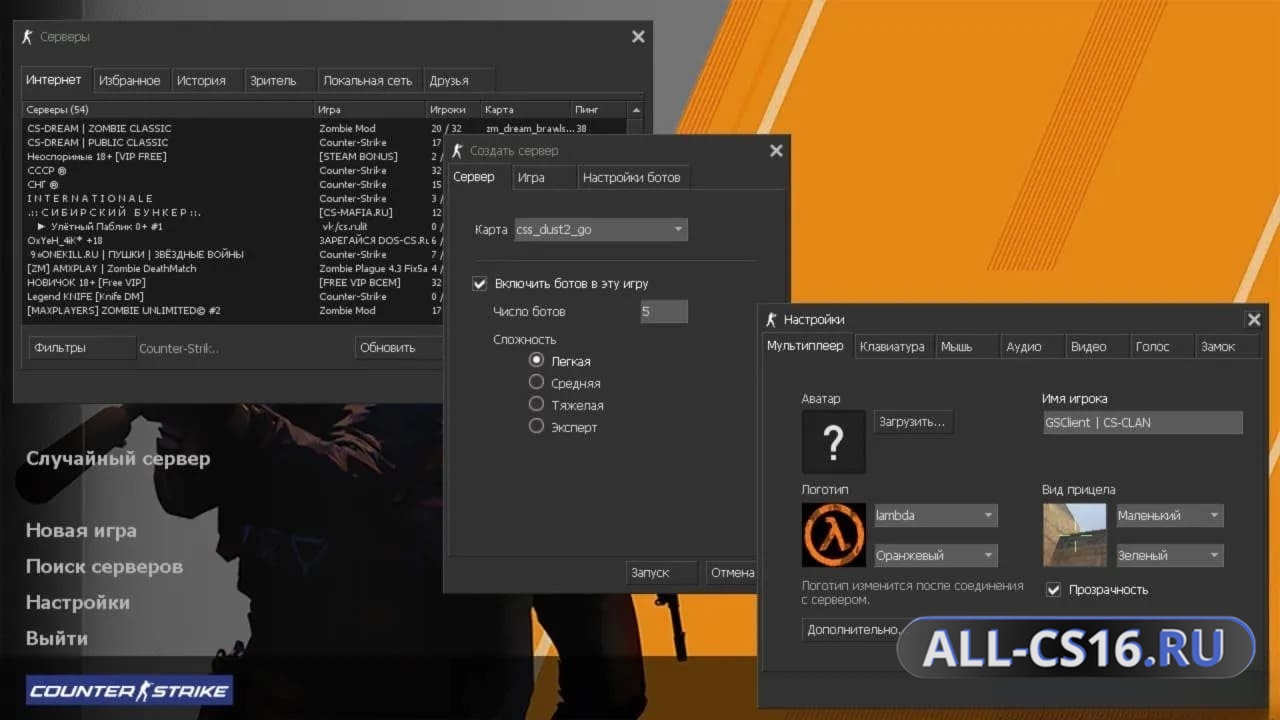Disable the Прозрачность checkbox

(1053, 589)
